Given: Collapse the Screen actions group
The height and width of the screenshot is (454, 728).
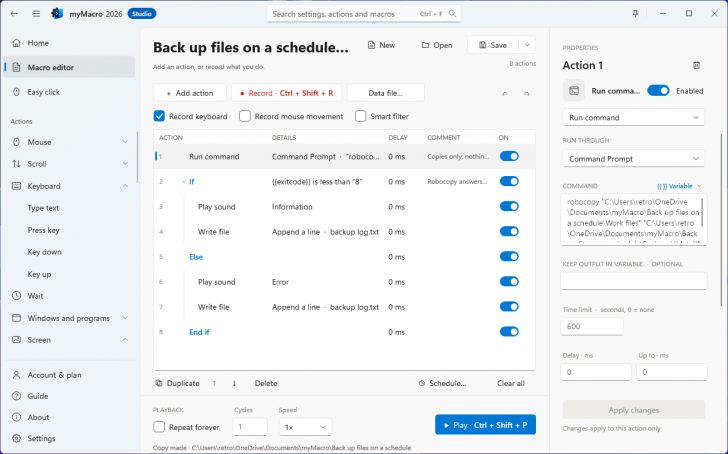Looking at the screenshot, I should click(125, 340).
